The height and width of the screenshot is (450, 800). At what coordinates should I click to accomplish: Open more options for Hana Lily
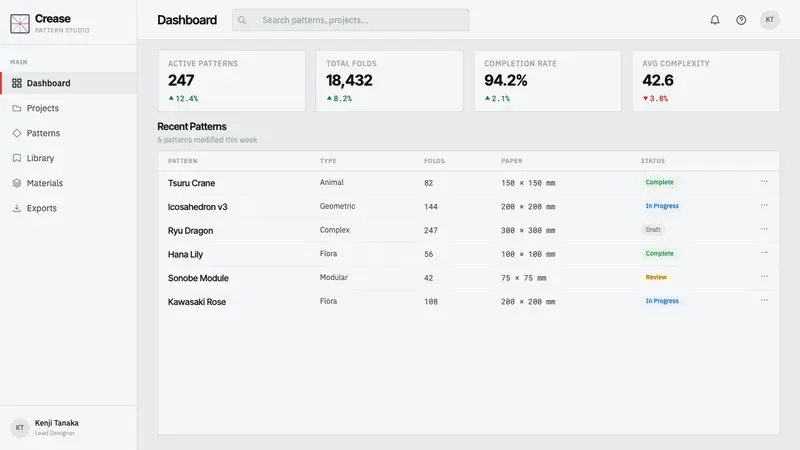[764, 253]
